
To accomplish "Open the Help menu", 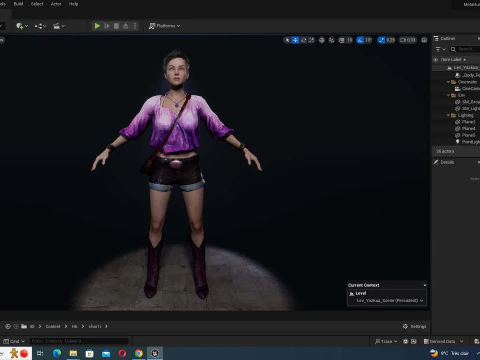I will pos(73,4).
